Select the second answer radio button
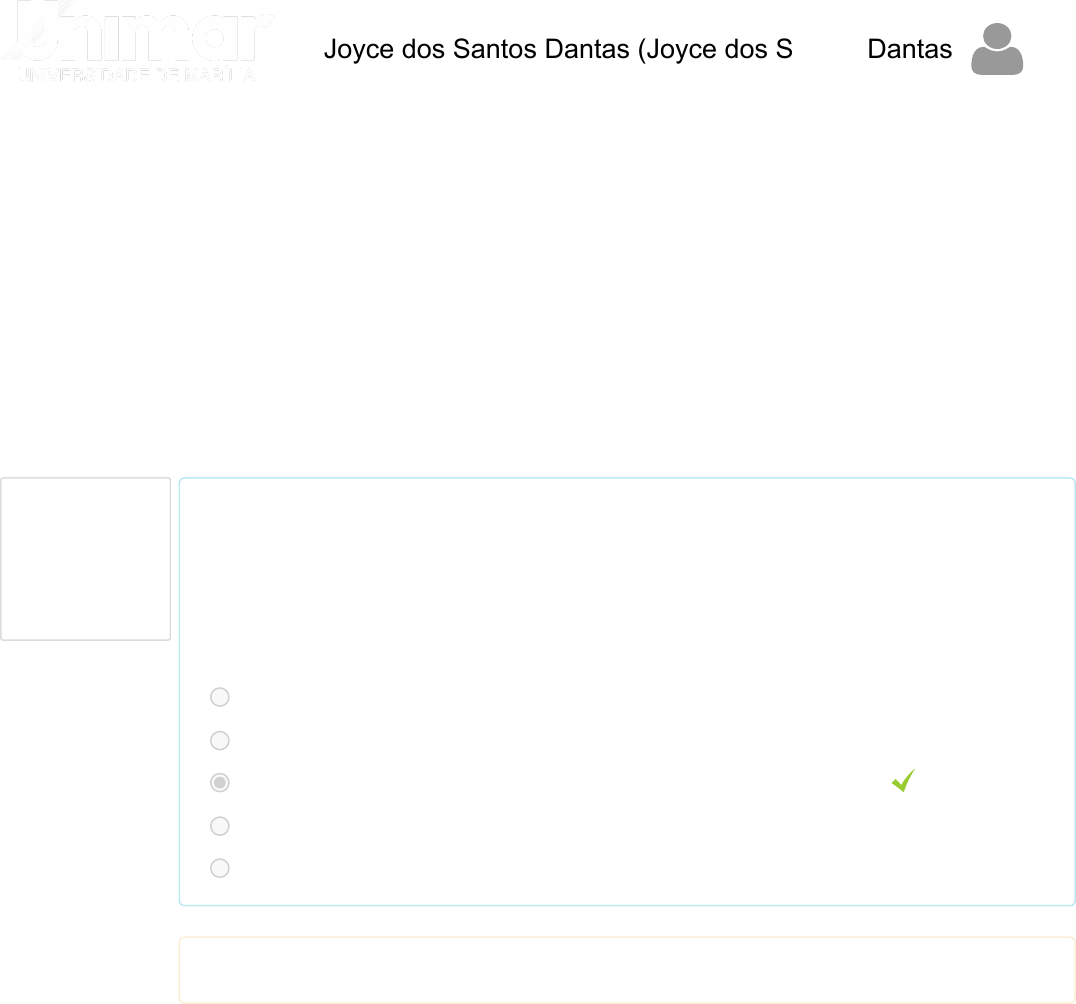Image resolution: width=1076 pixels, height=1004 pixels. tap(220, 740)
